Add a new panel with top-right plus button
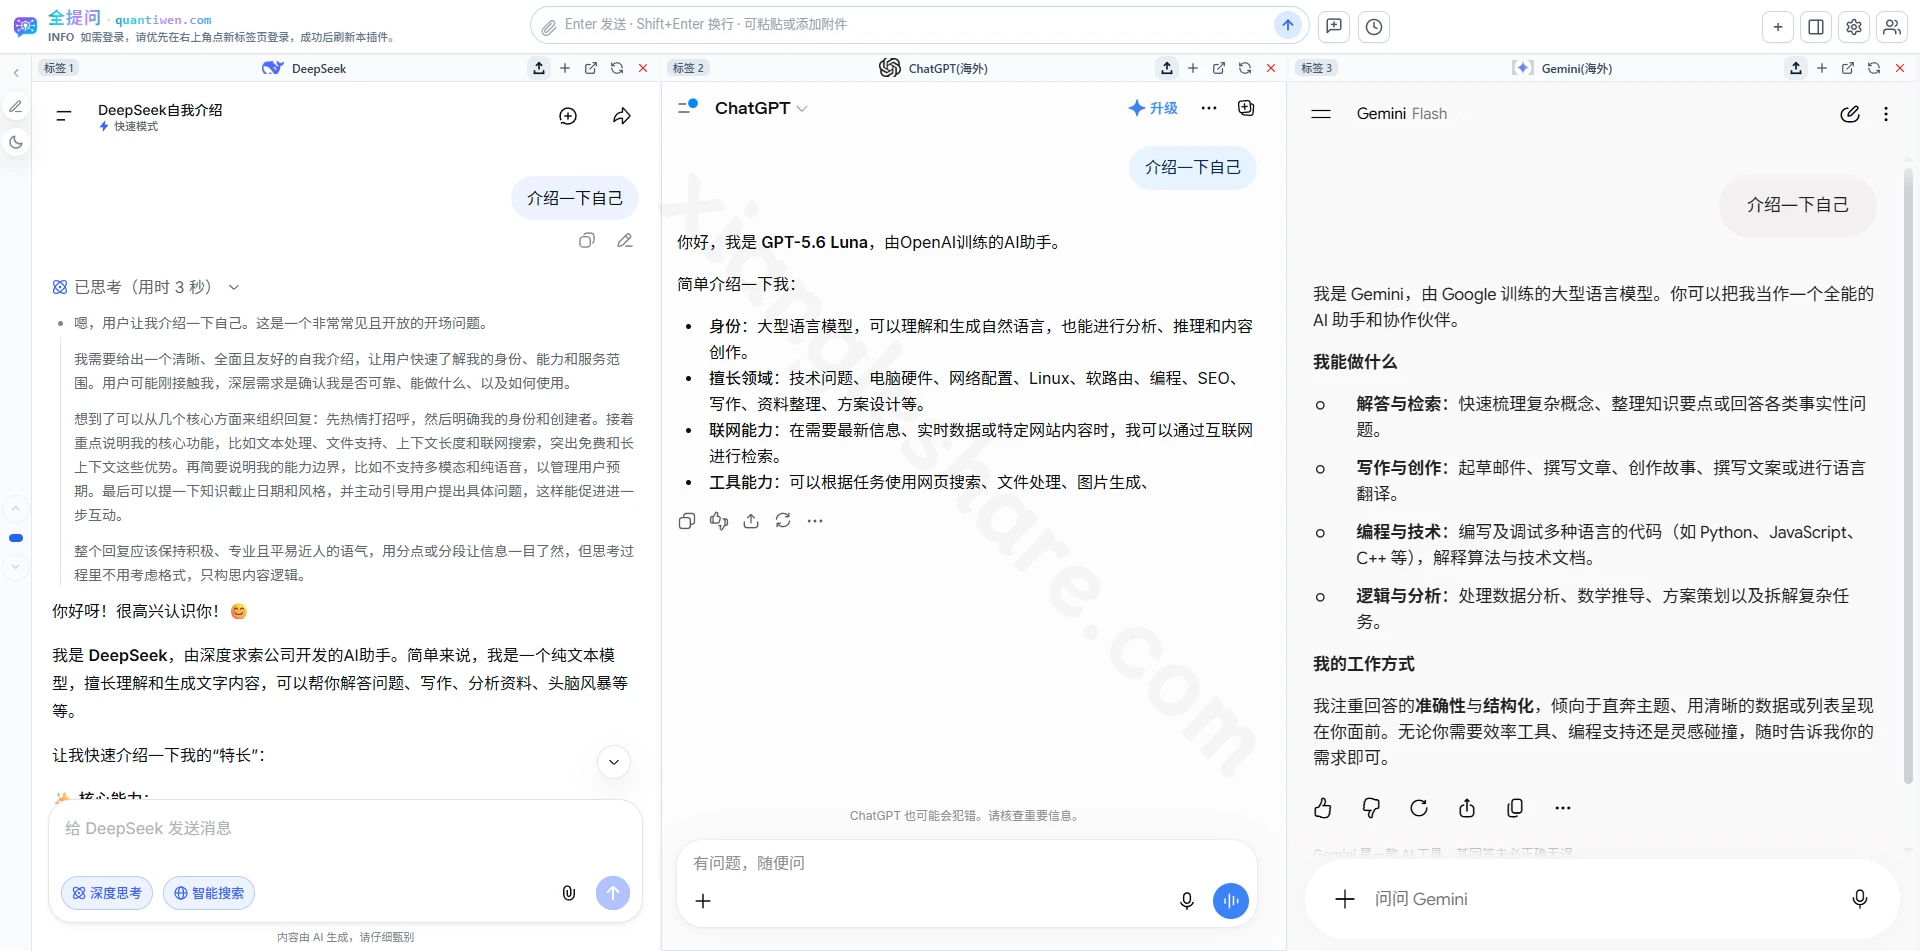This screenshot has height=951, width=1920. click(1778, 27)
